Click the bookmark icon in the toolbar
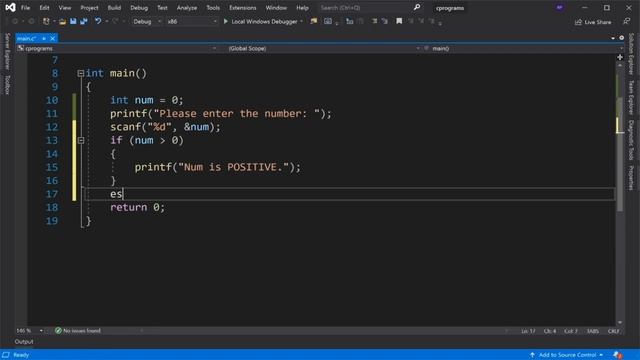 399,21
